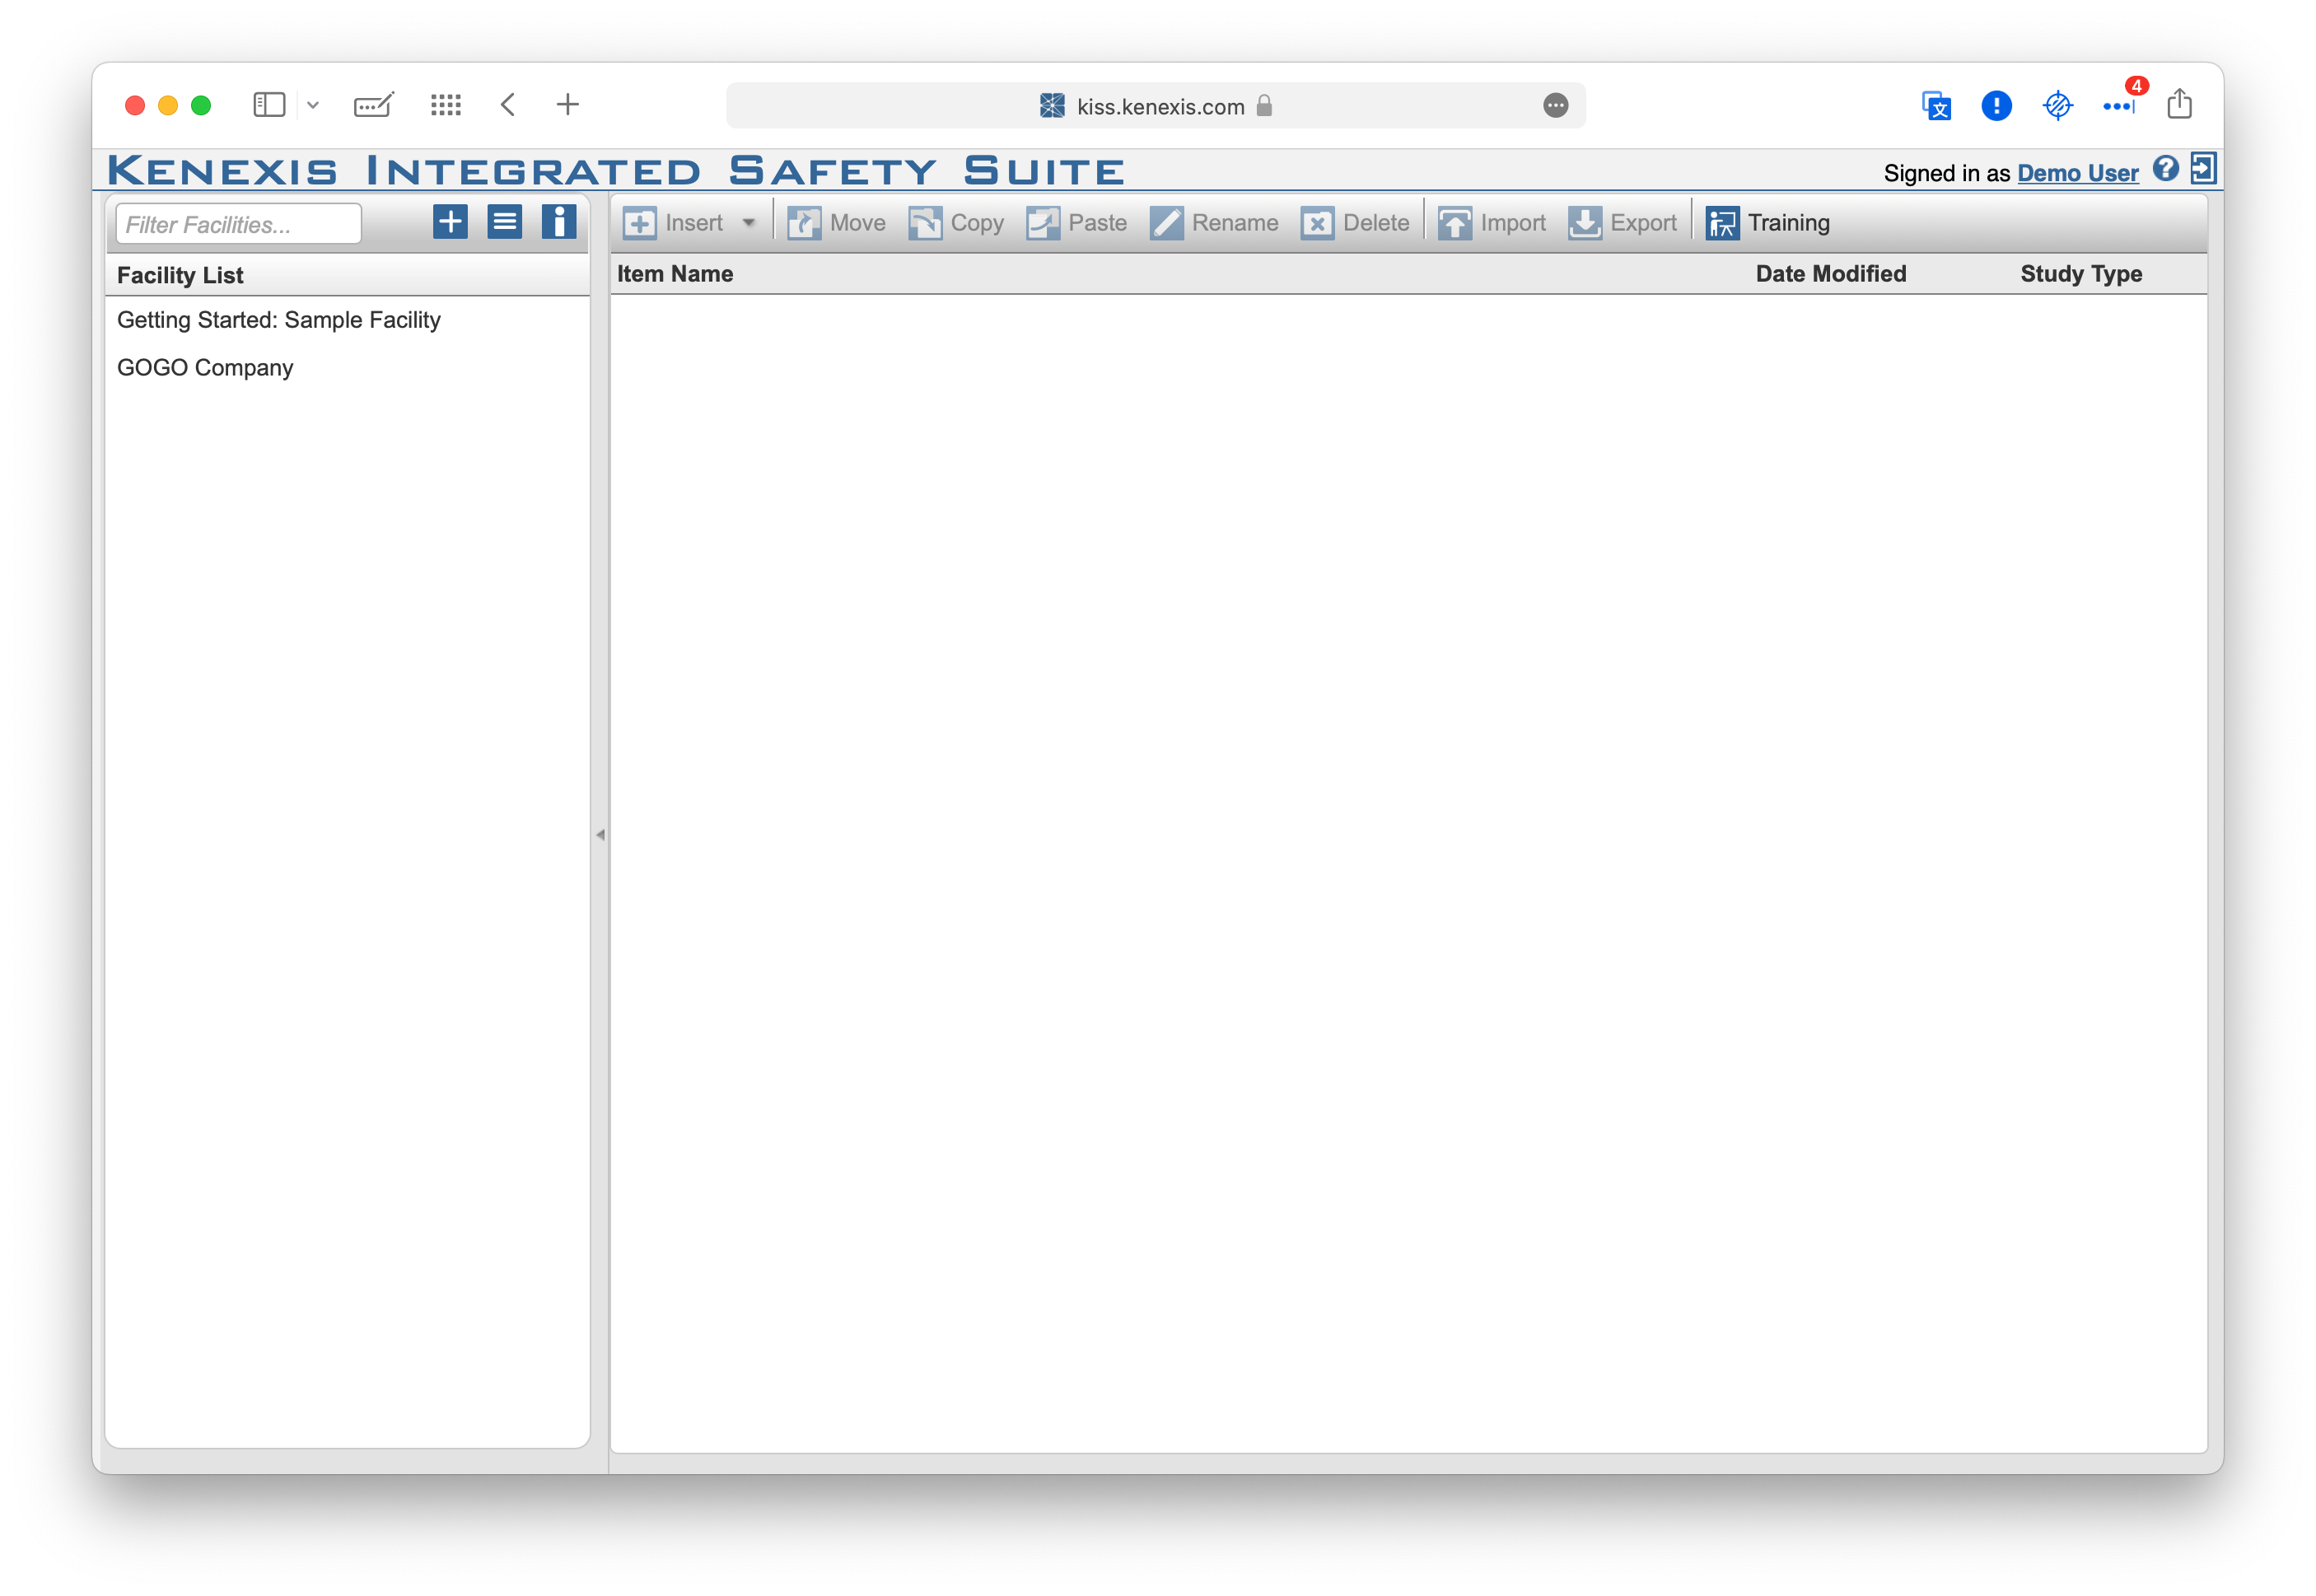
Task: Toggle the Safari sidebar button
Action: click(x=269, y=105)
